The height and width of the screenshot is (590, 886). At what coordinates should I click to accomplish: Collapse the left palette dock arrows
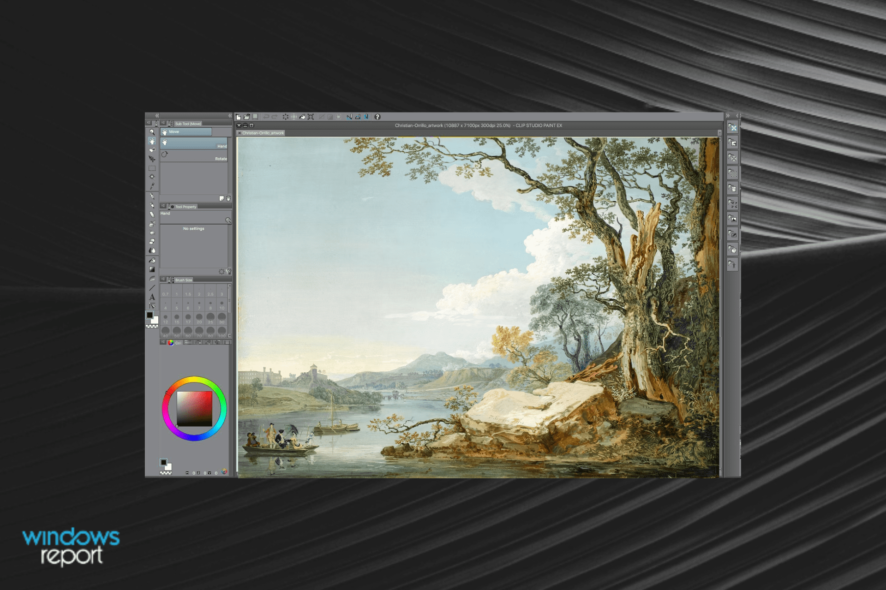pos(157,115)
